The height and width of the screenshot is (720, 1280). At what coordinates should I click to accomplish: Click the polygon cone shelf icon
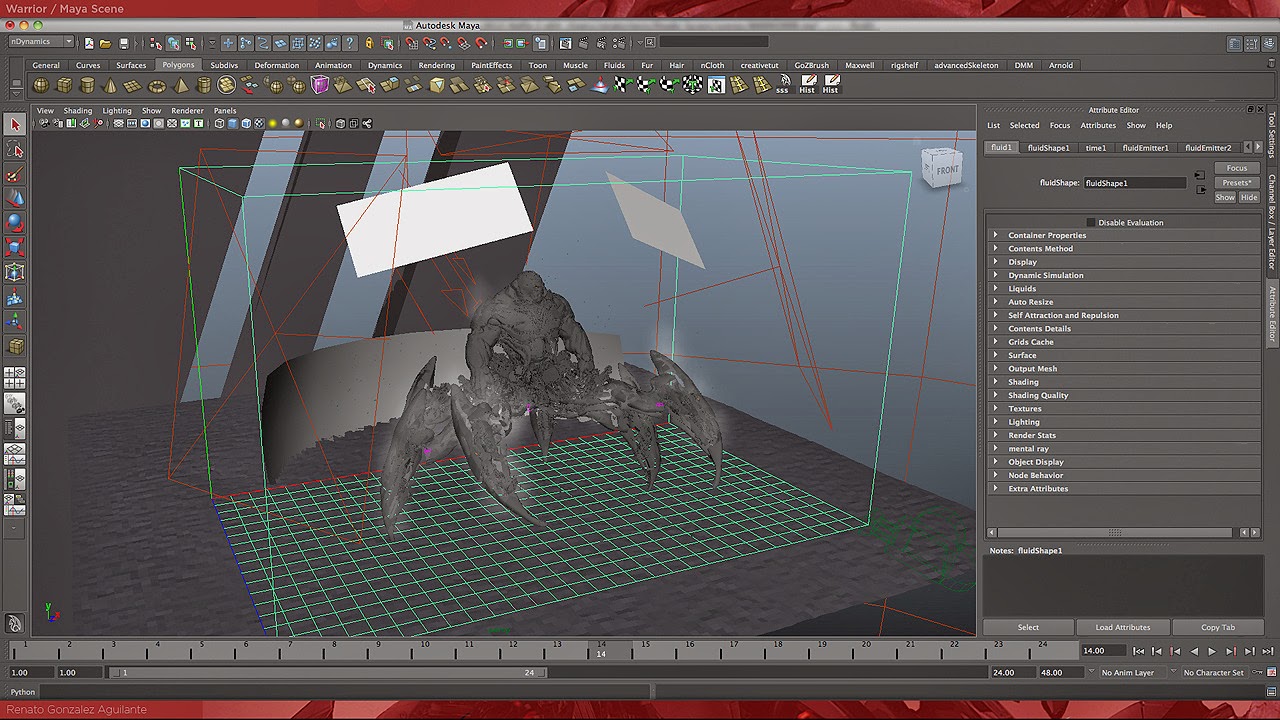(x=110, y=86)
